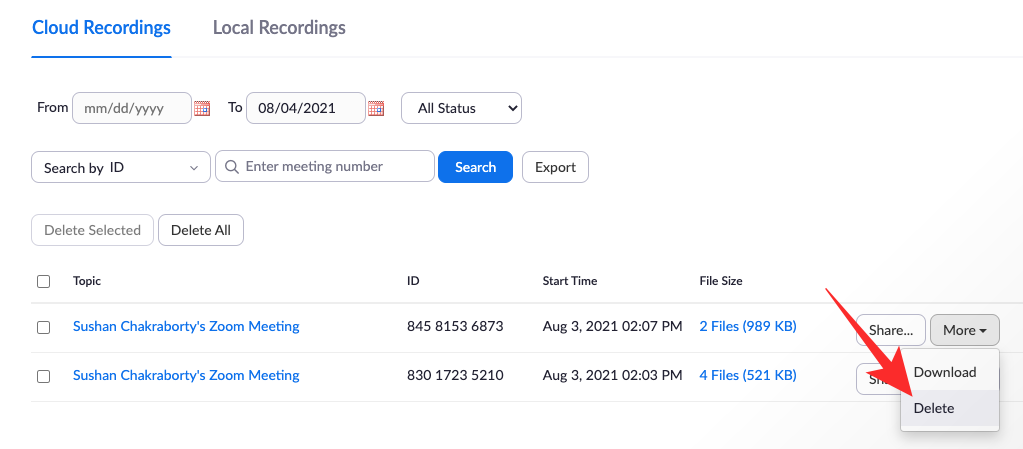Screen dimensions: 1023x449
Task: Switch to the Local Recordings tab
Action: [279, 28]
